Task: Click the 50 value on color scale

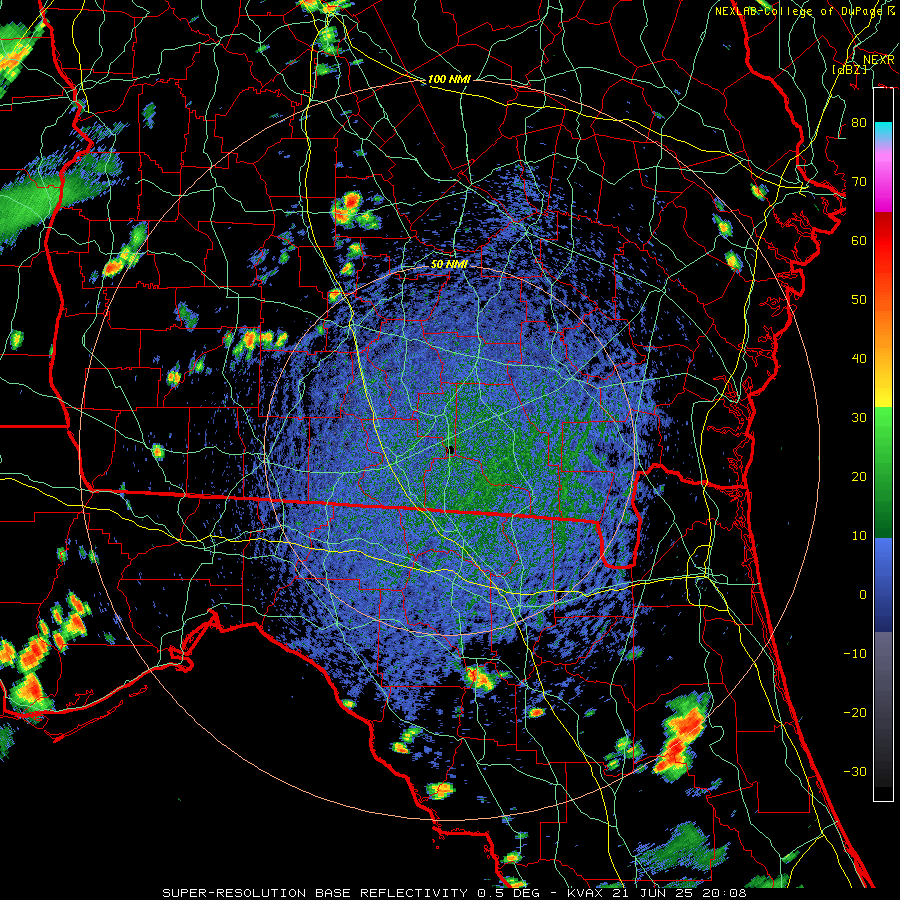Action: [859, 300]
